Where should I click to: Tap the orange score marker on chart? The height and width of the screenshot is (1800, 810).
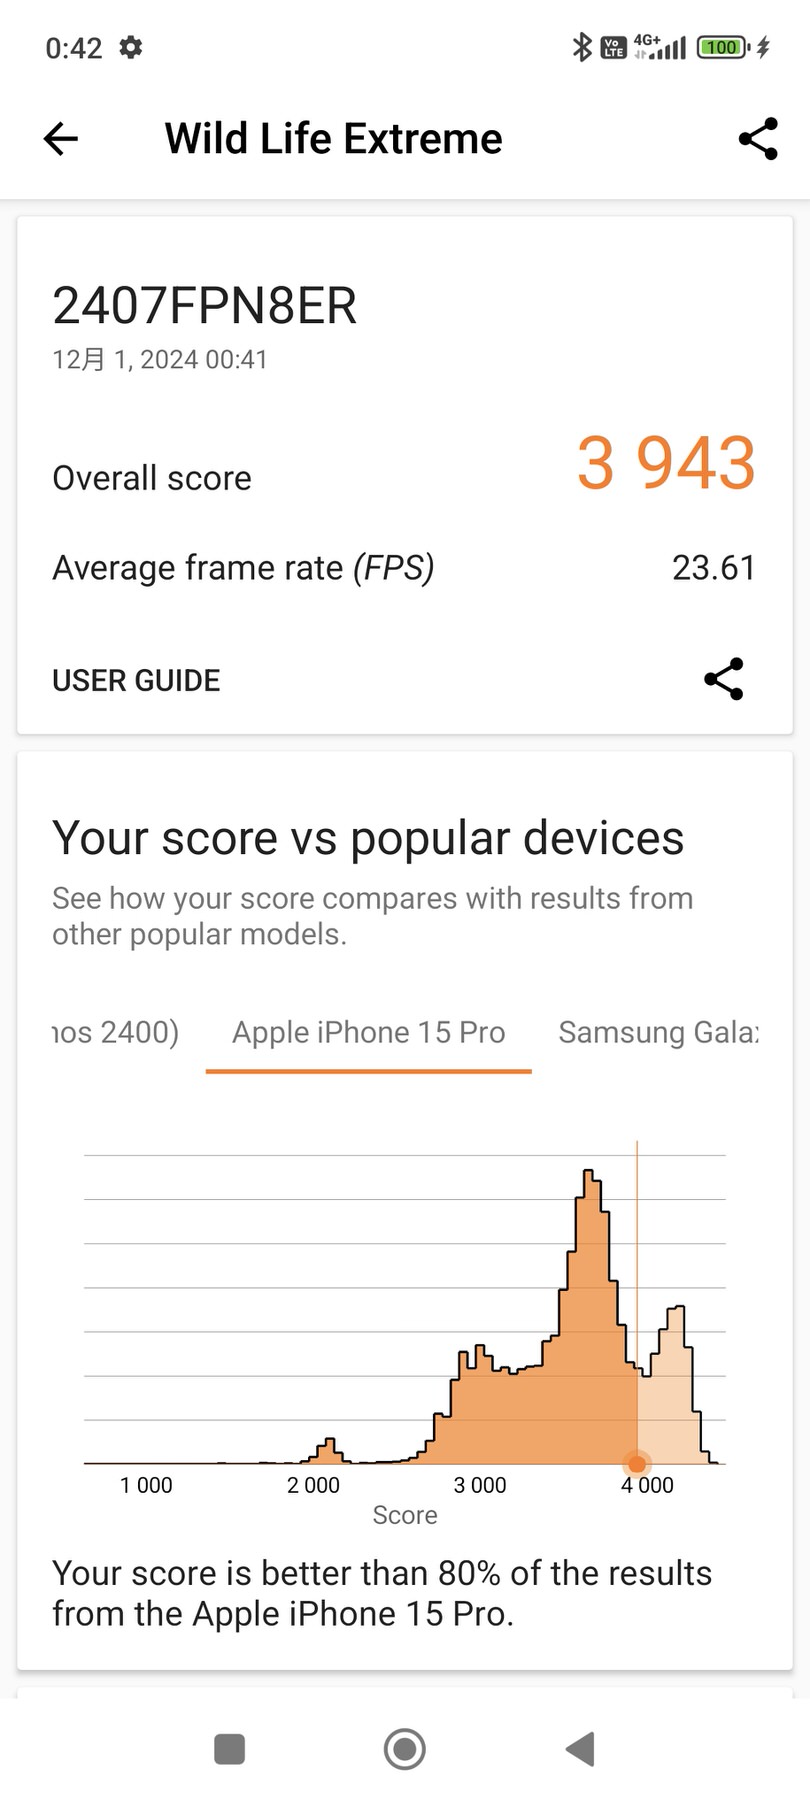[x=637, y=1464]
